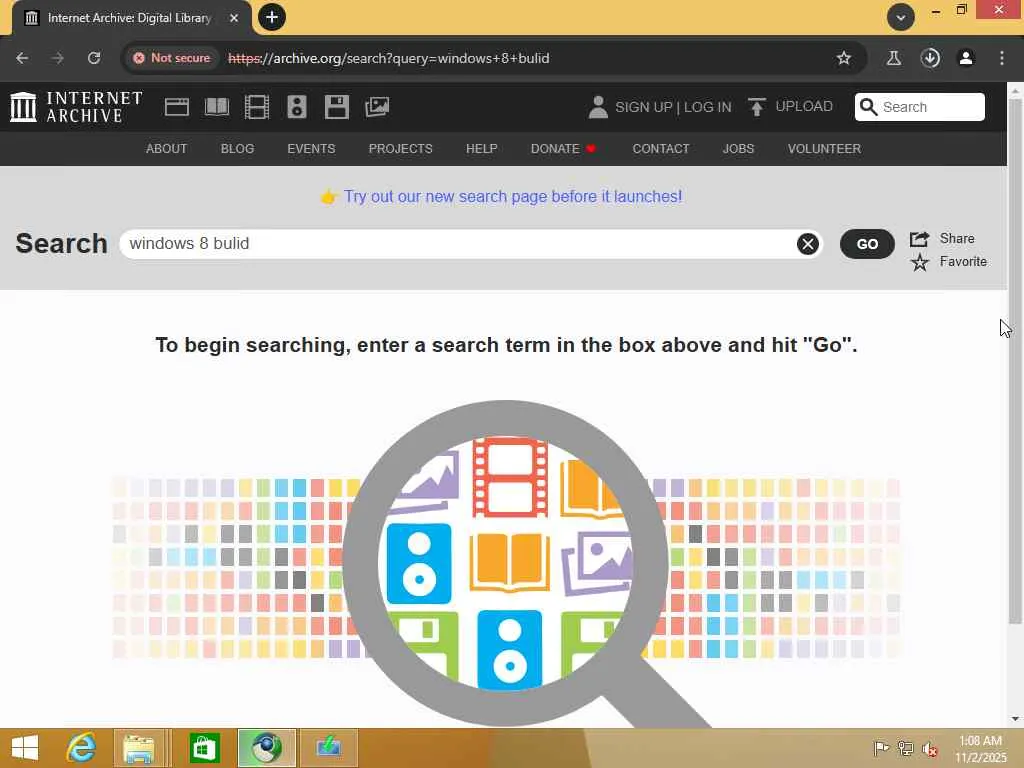The image size is (1024, 768).
Task: Click the address bar URL
Action: [x=389, y=58]
